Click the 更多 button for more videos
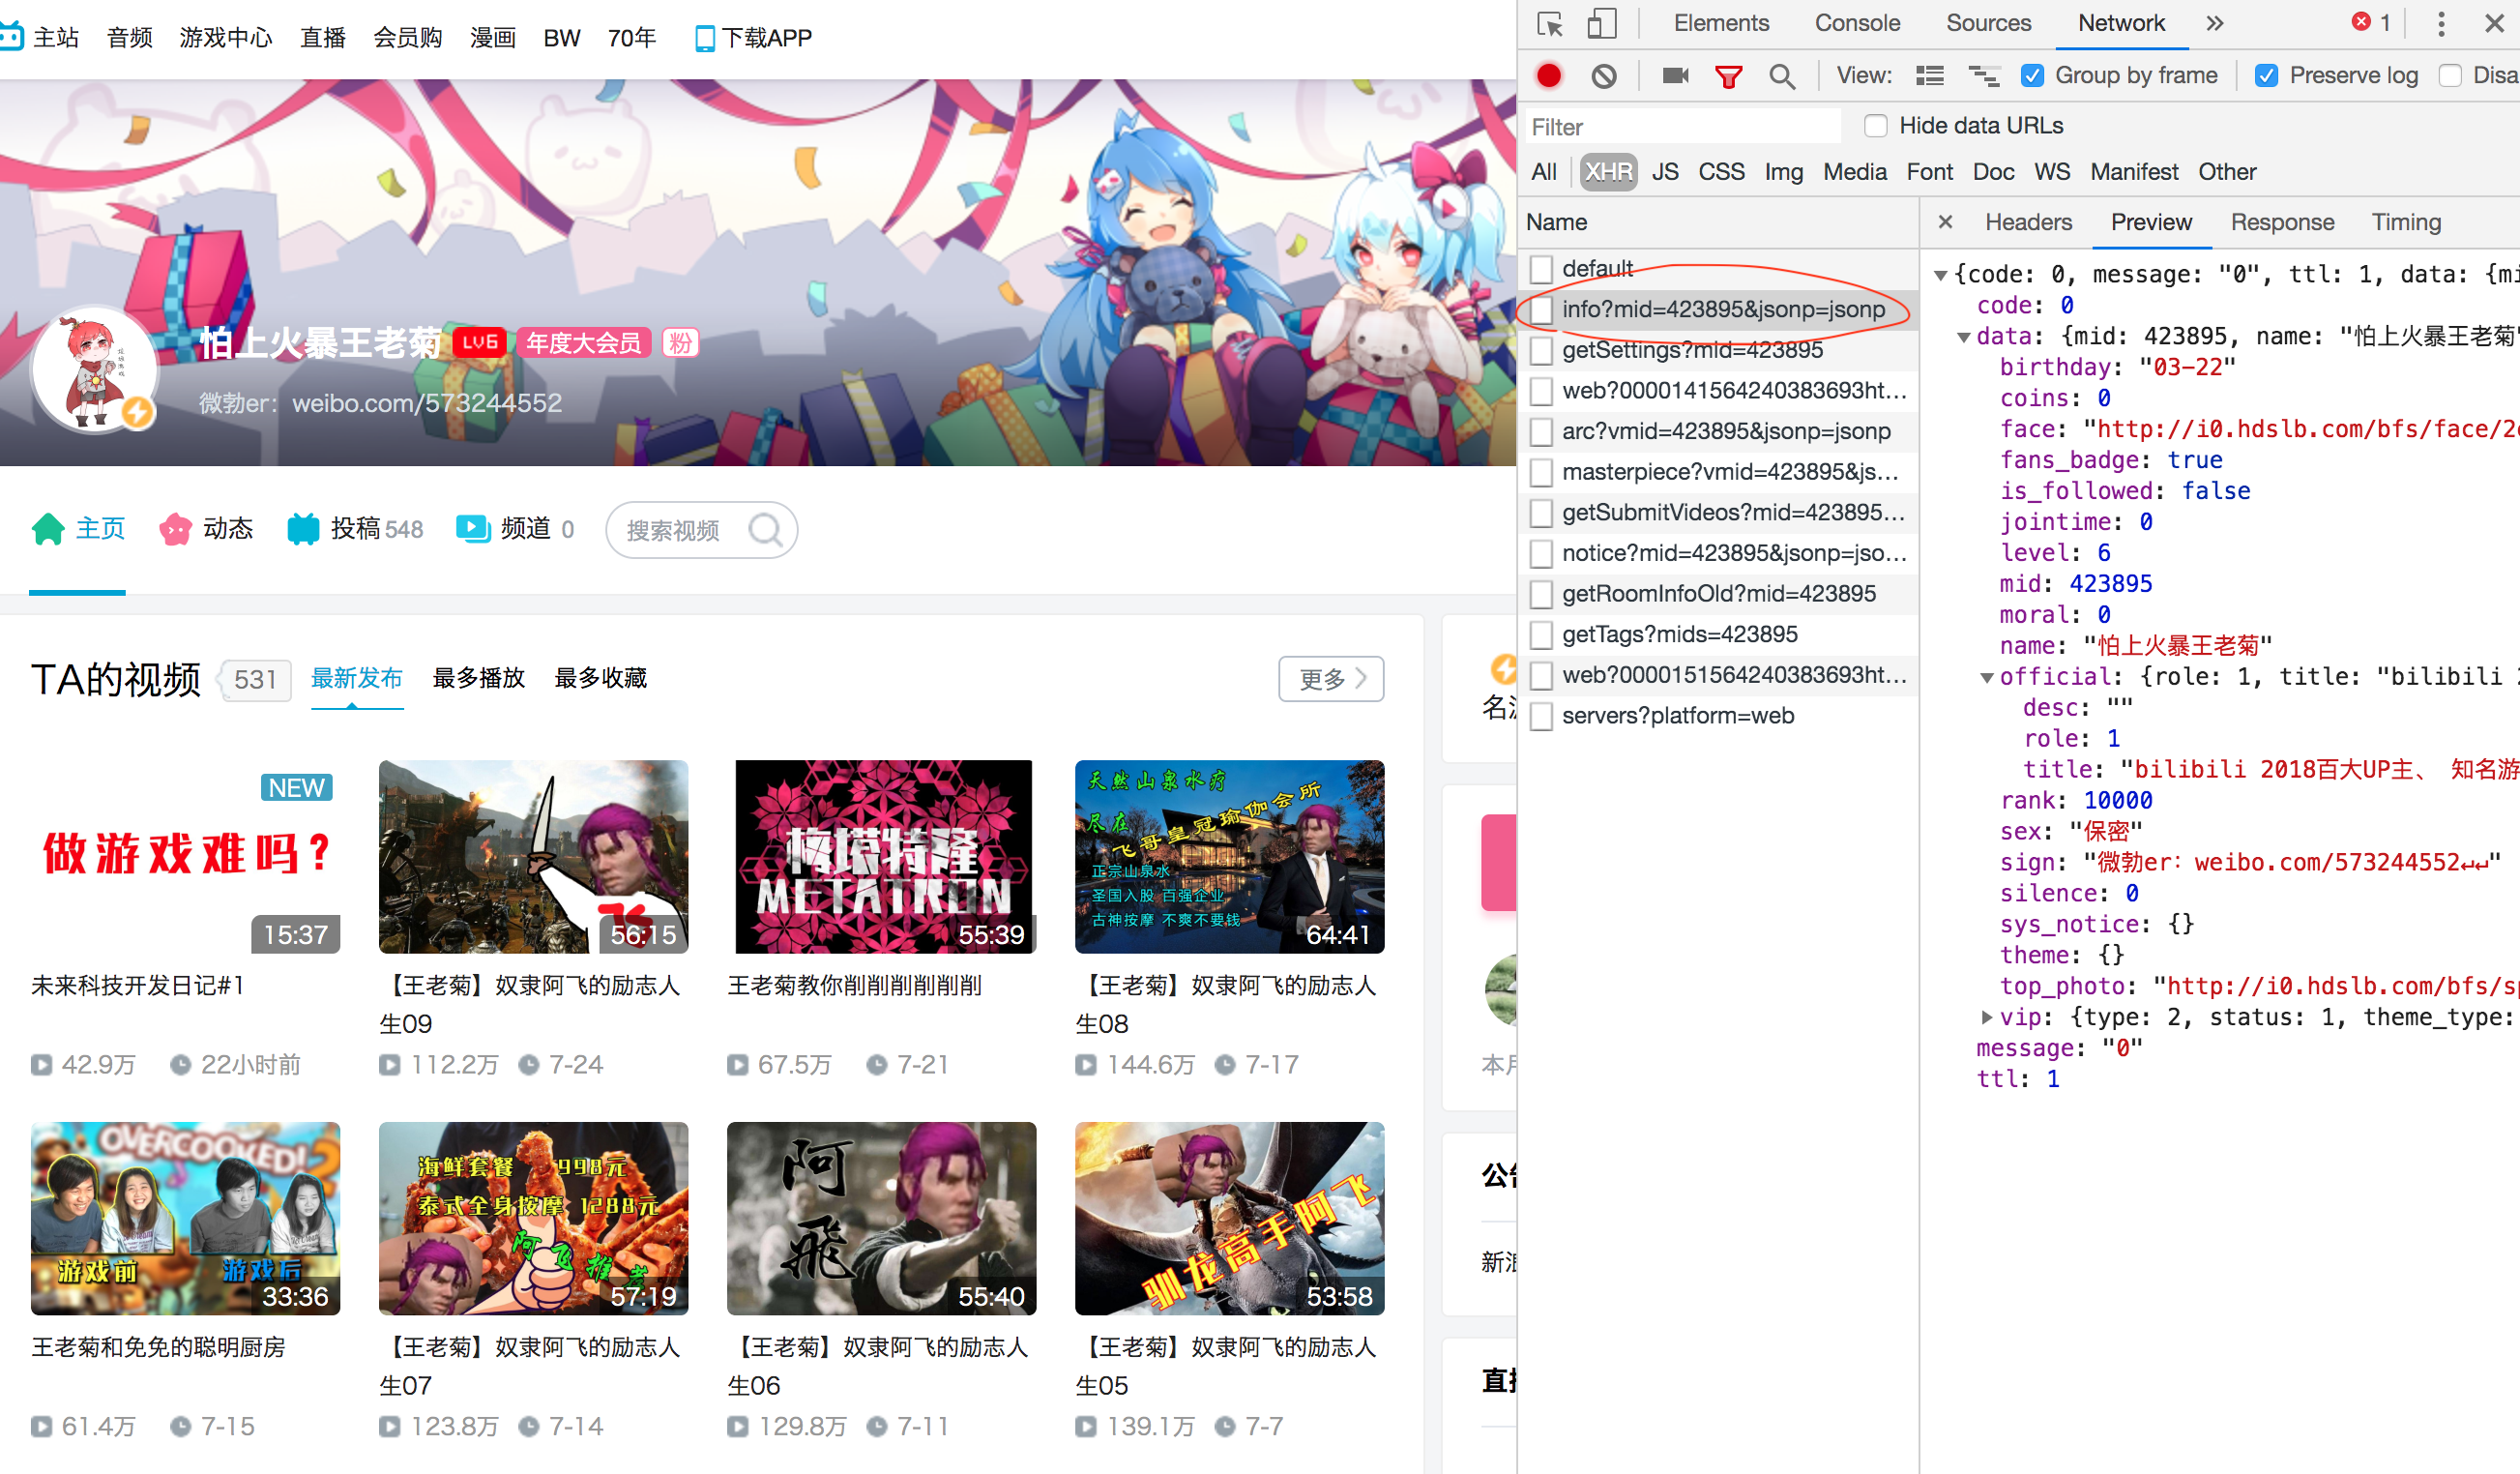Viewport: 2520px width, 1474px height. pos(1330,679)
